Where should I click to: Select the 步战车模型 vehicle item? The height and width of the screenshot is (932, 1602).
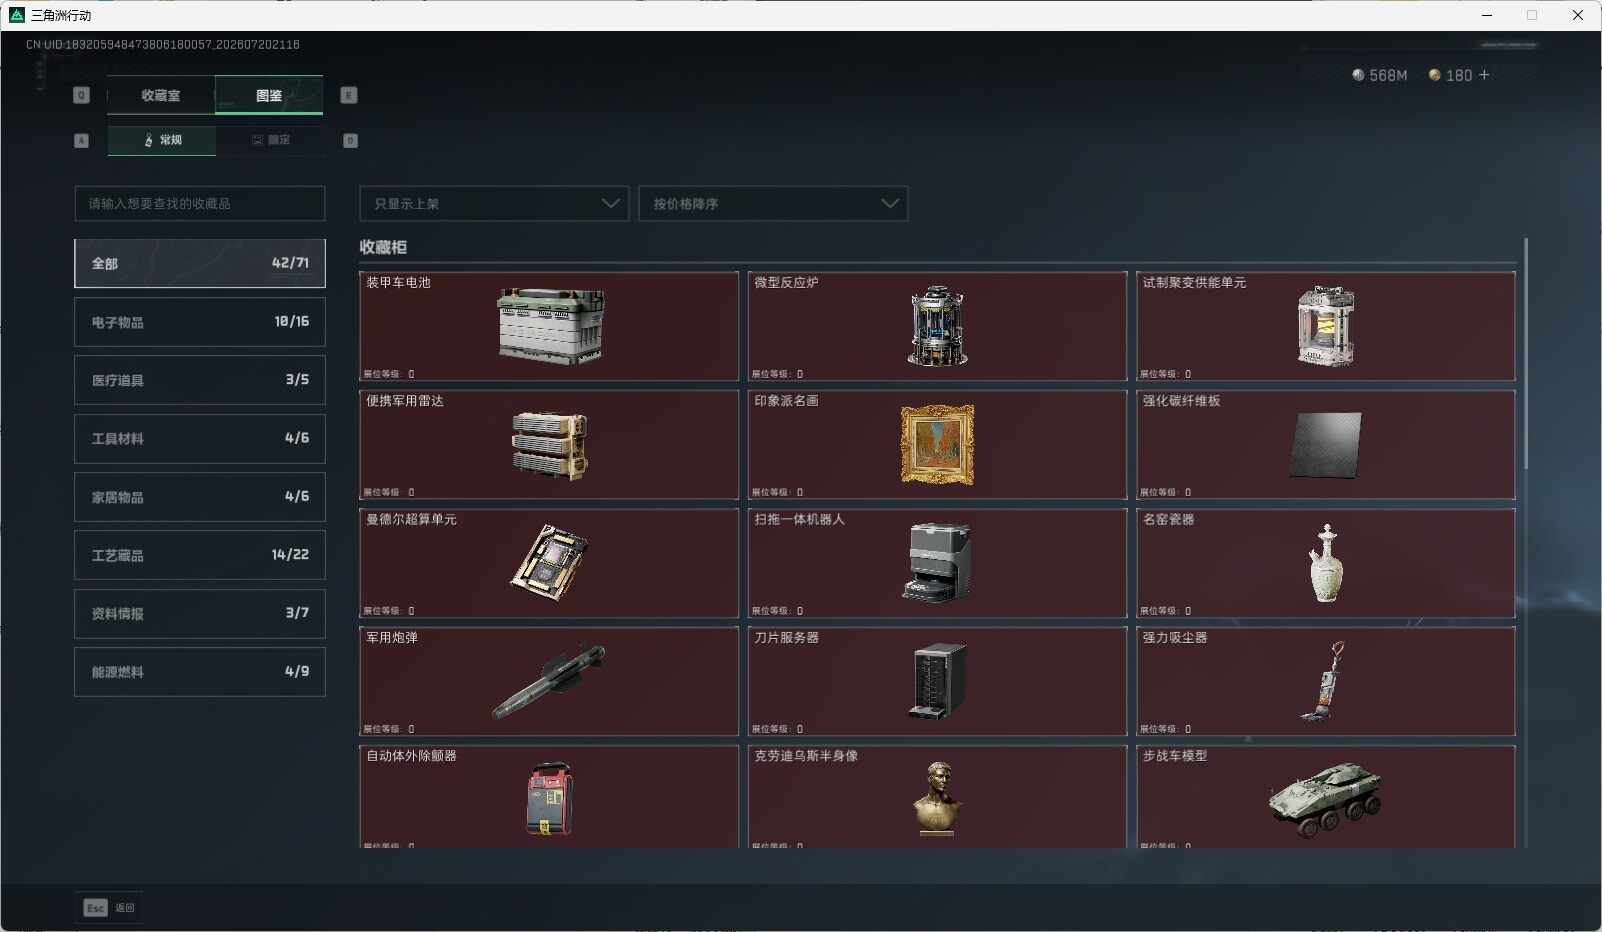click(x=1325, y=799)
